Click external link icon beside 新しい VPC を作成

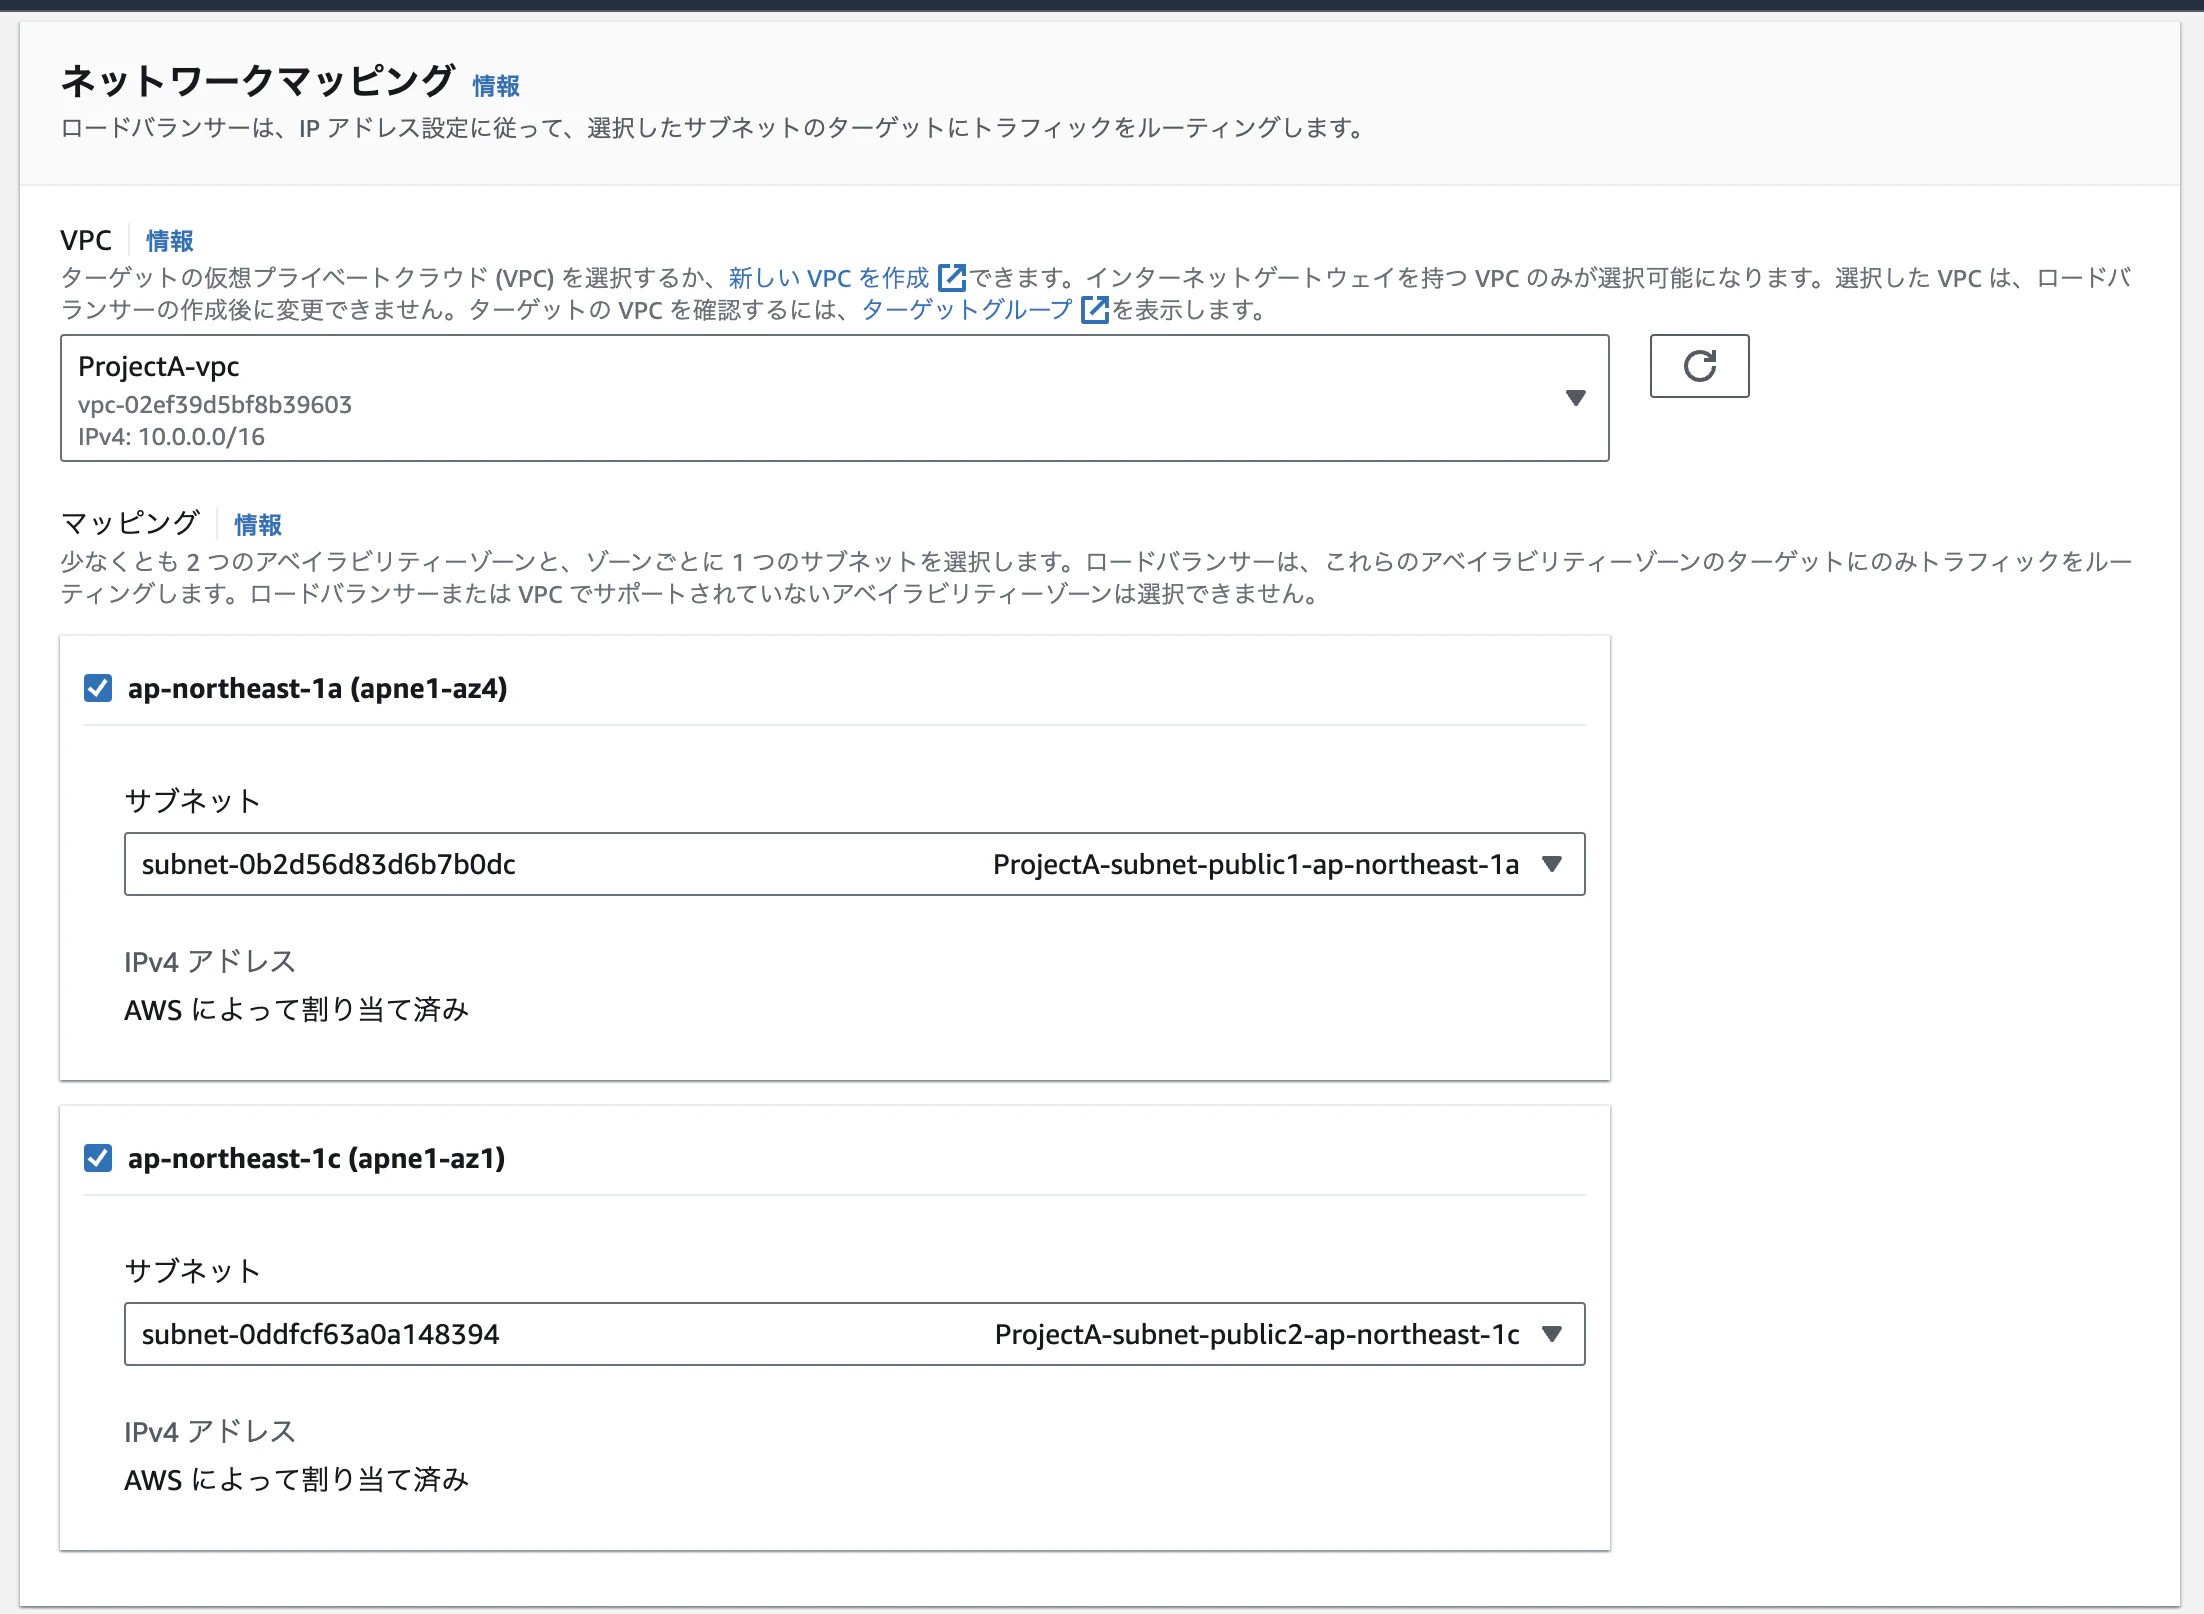(952, 277)
